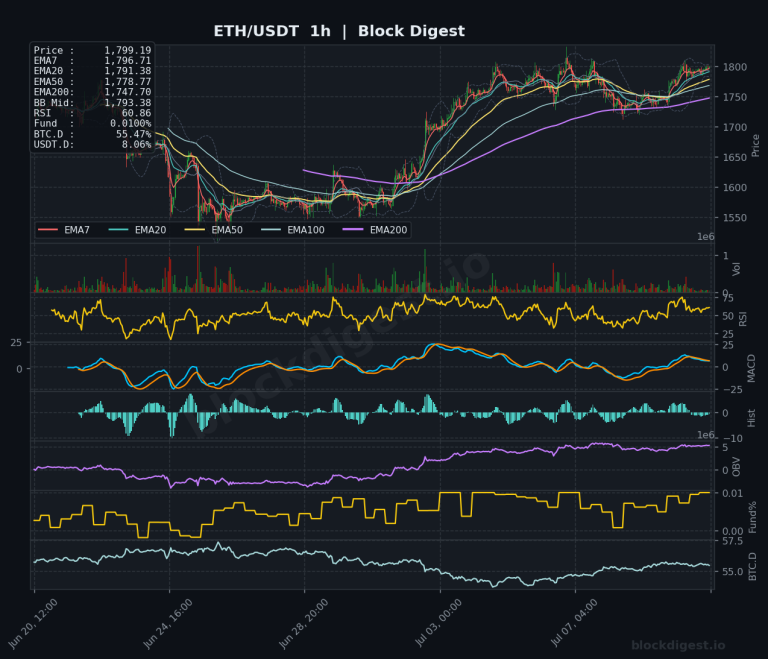Click the Jun 28, 20:00 date tick
This screenshot has width=768, height=659.
point(304,624)
